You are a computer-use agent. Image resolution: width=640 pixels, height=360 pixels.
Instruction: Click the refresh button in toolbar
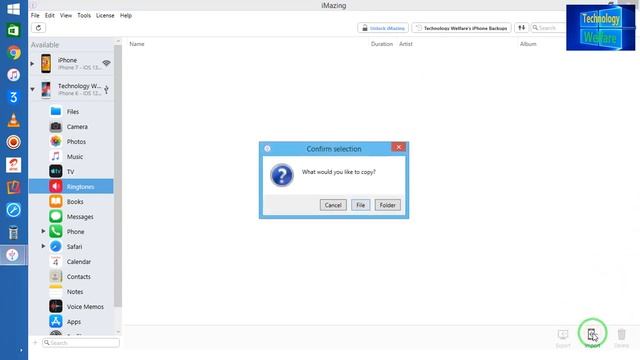(38, 28)
